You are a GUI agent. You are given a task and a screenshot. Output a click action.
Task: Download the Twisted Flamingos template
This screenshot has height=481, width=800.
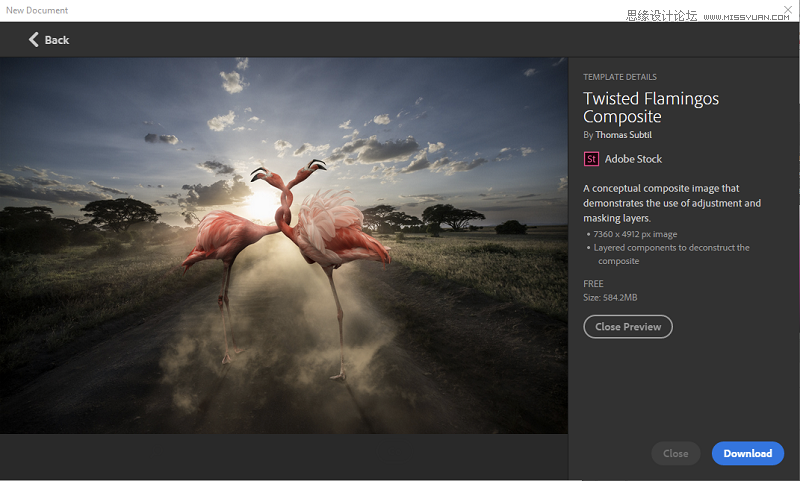point(747,453)
